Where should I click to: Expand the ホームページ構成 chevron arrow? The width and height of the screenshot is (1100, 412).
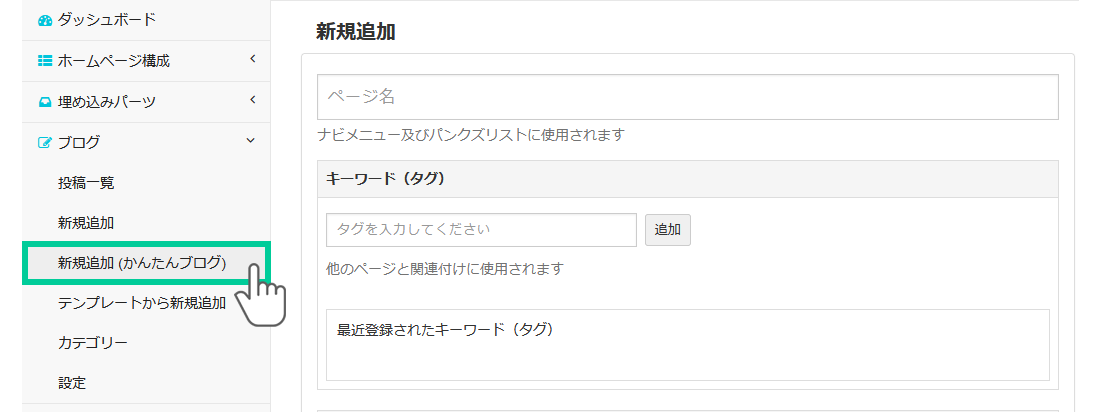tap(253, 60)
